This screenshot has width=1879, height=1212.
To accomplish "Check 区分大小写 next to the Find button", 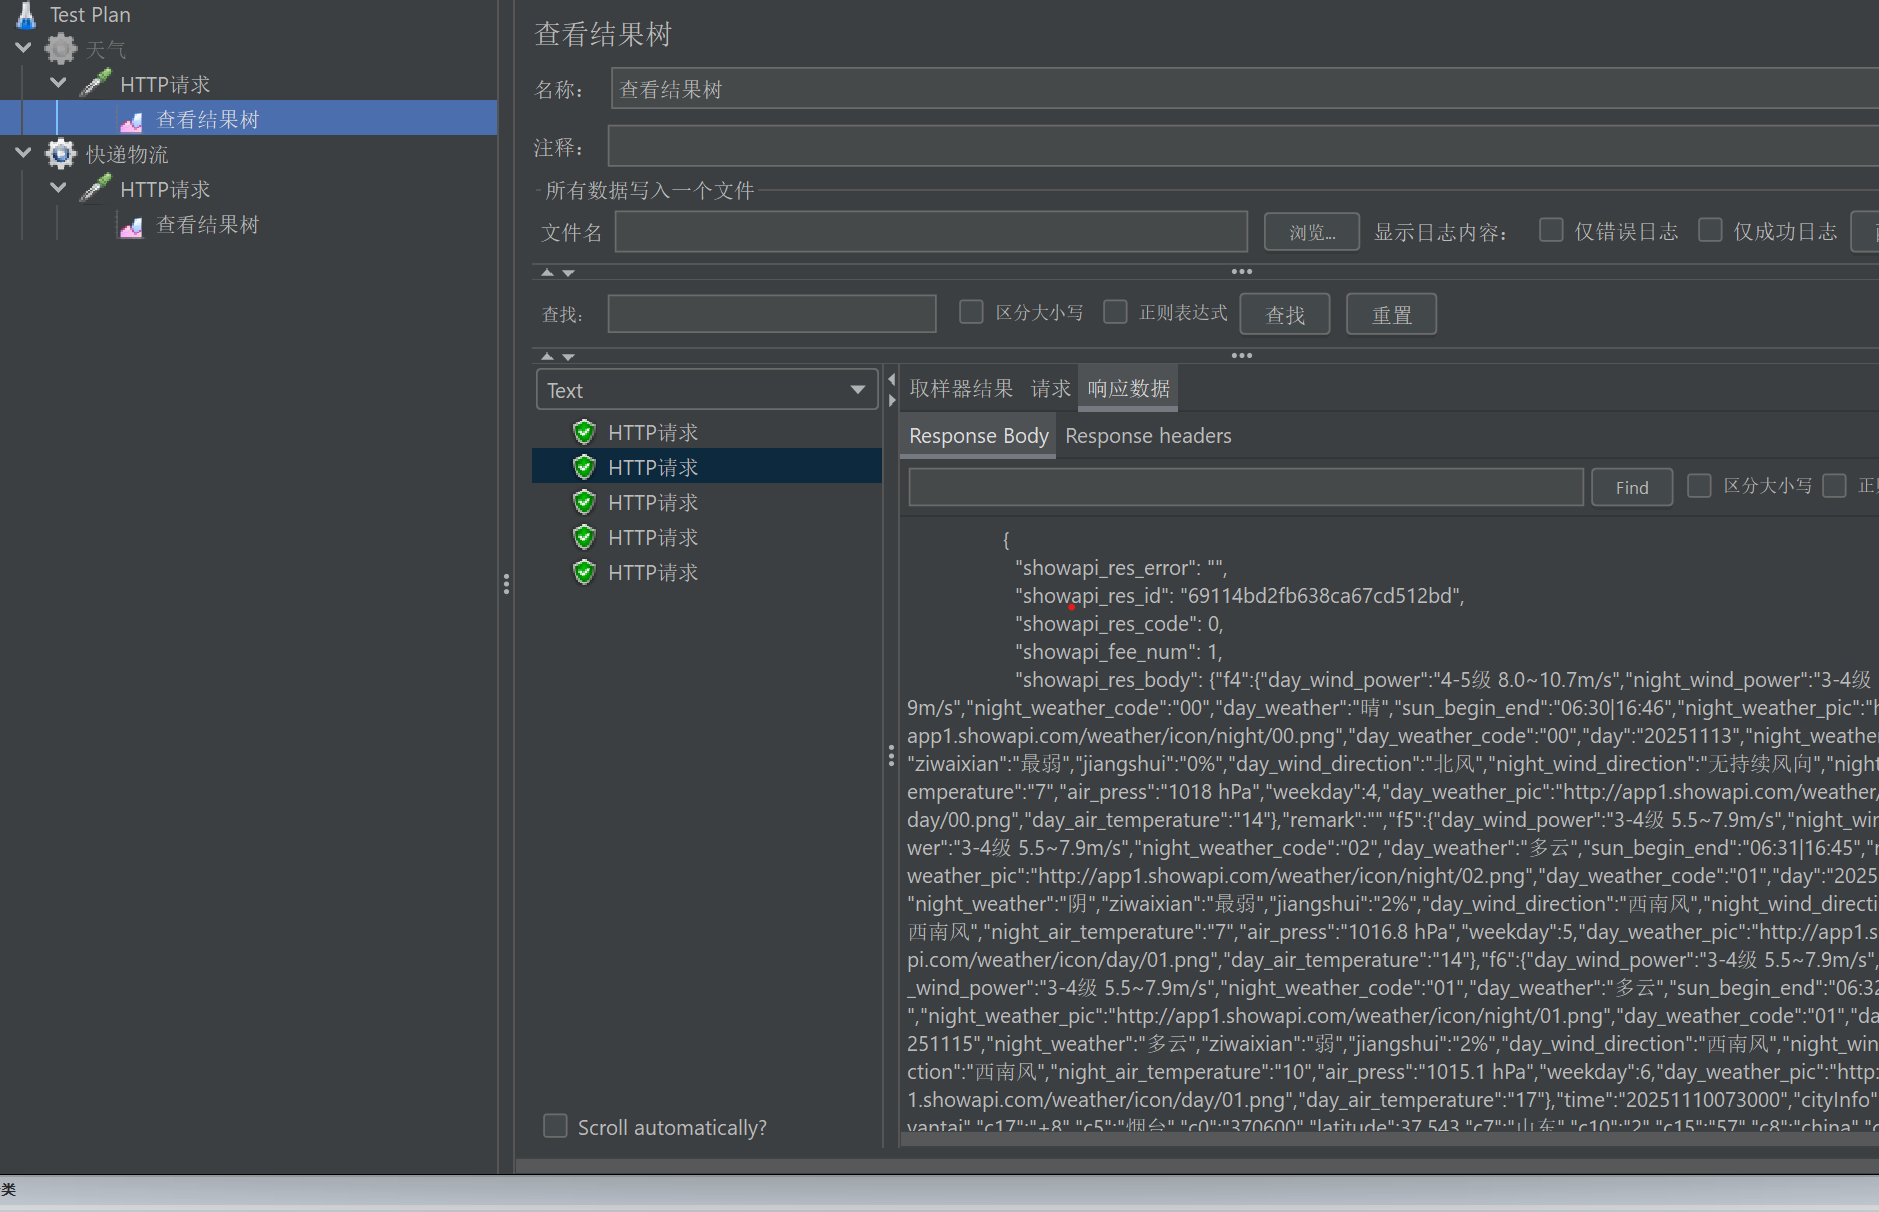I will tap(1699, 485).
